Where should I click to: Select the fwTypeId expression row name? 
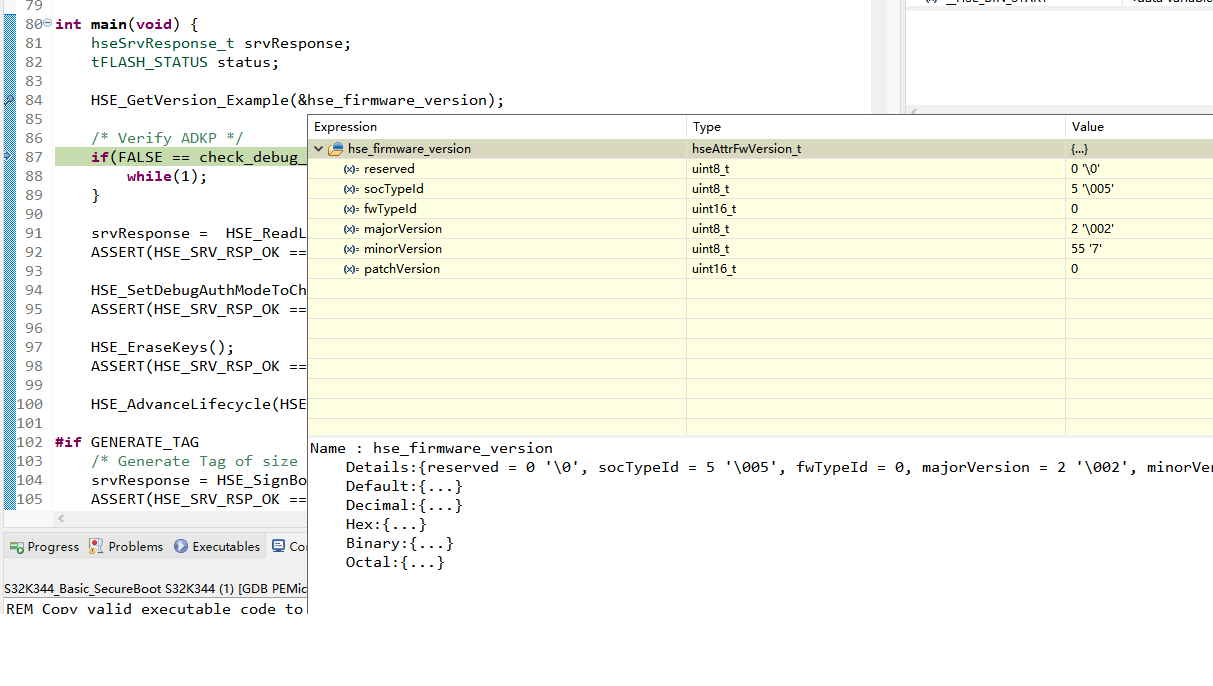pos(390,209)
